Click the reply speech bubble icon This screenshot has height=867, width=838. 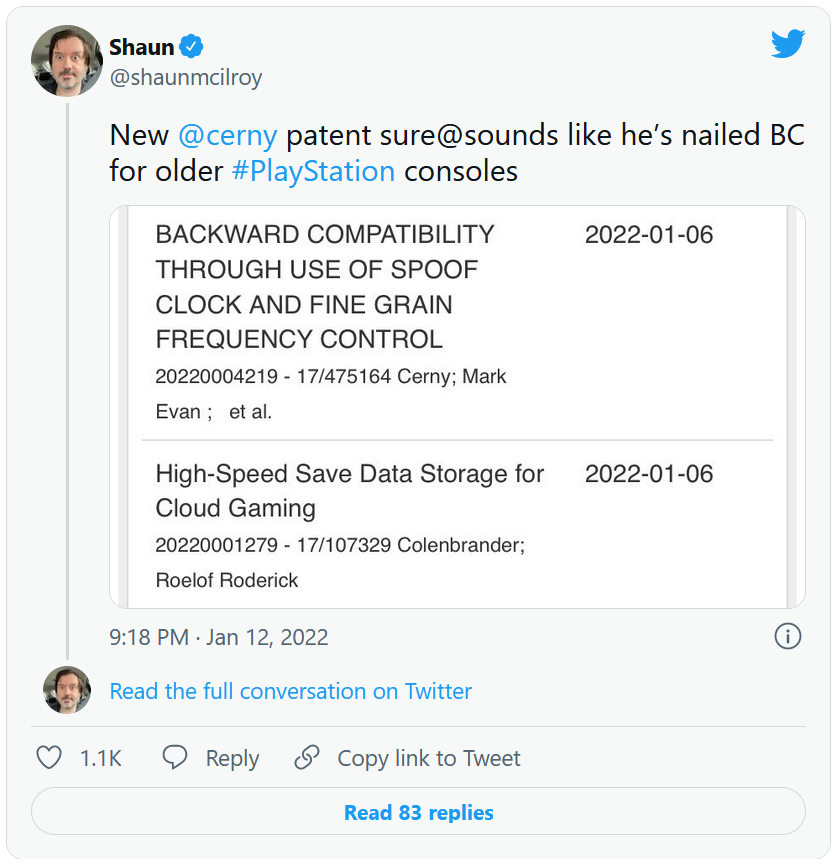point(175,758)
